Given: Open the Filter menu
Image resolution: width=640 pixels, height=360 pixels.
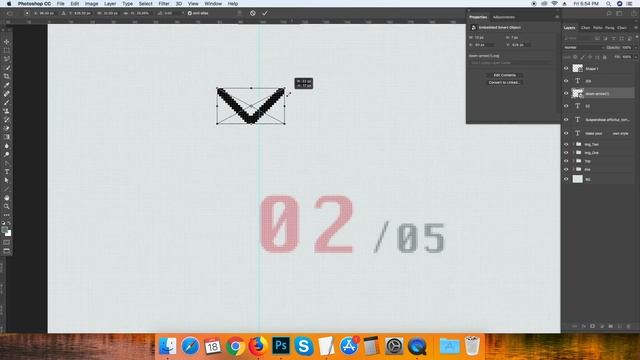Looking at the screenshot, I should 164,4.
